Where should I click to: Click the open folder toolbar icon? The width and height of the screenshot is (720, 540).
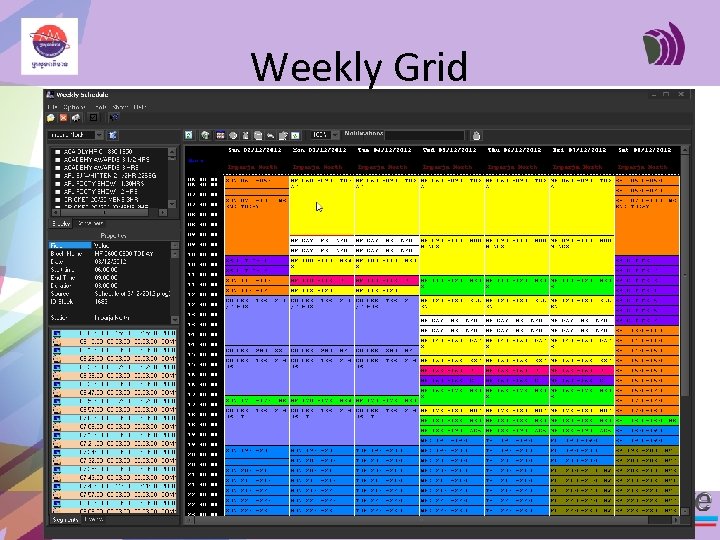coord(51,118)
